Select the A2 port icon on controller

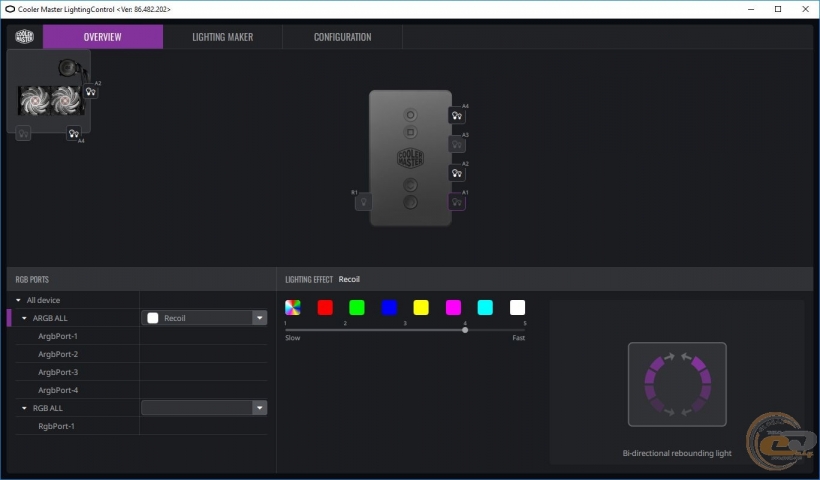tap(457, 173)
